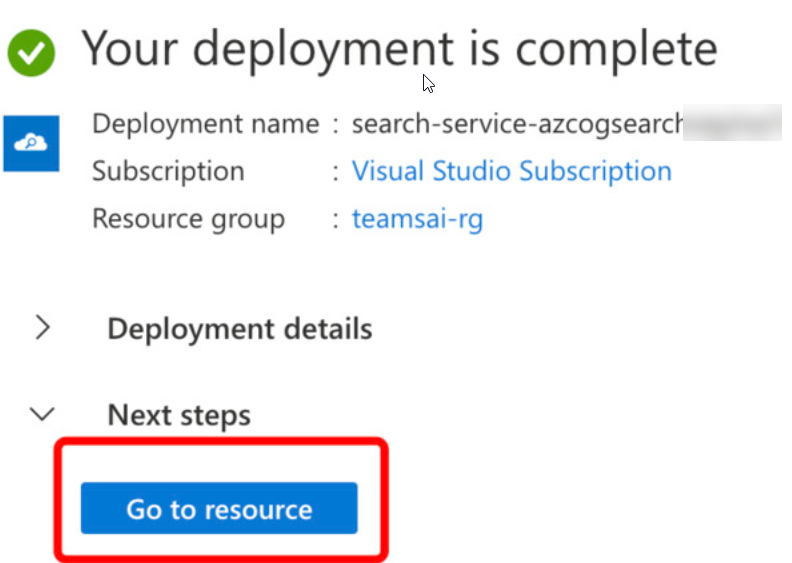The image size is (792, 563).
Task: Select the search-service-azcogsearch deployment name text
Action: coord(517,124)
